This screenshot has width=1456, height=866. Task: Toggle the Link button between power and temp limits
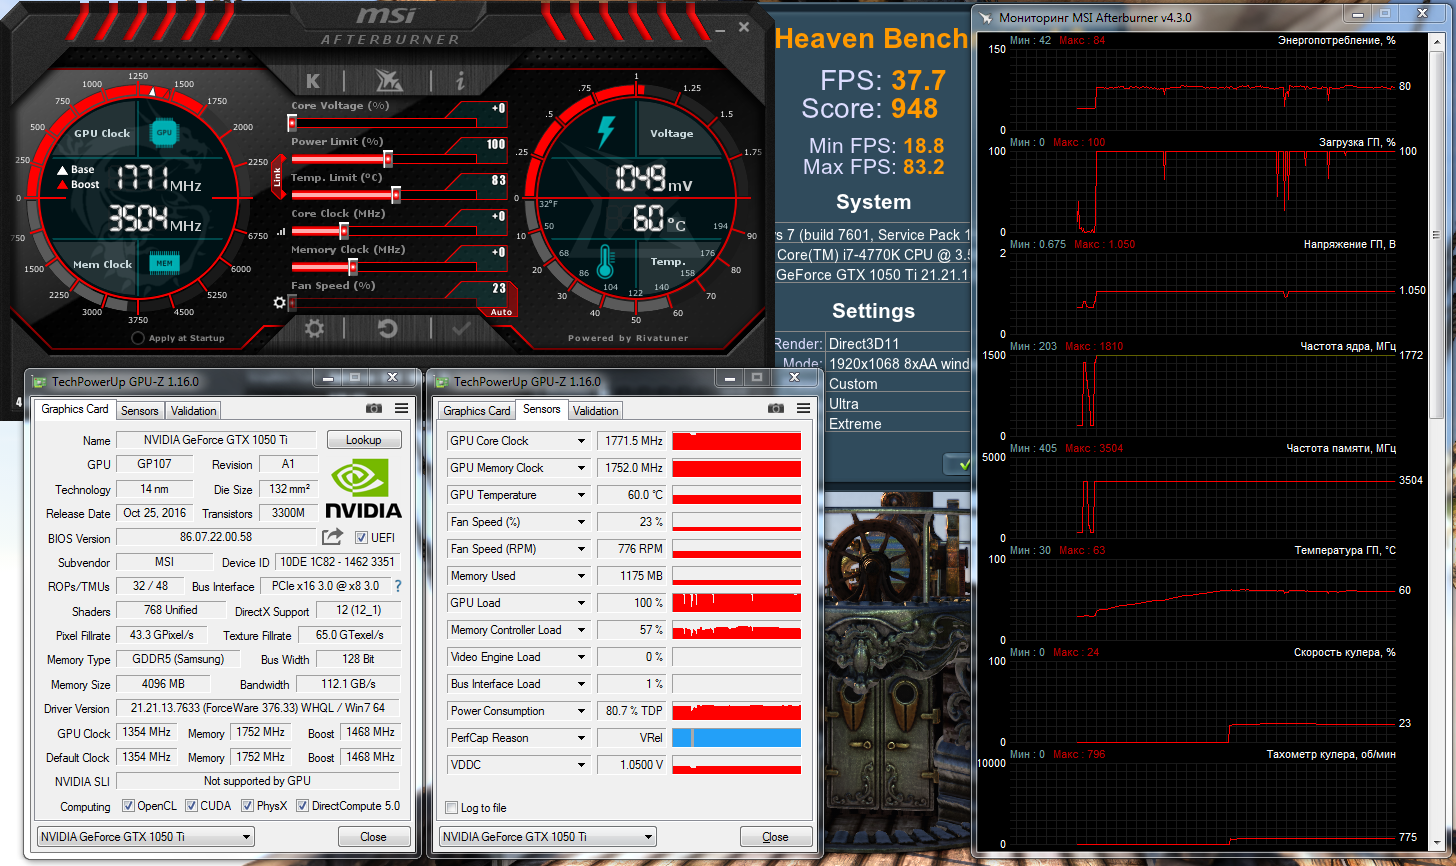click(277, 177)
